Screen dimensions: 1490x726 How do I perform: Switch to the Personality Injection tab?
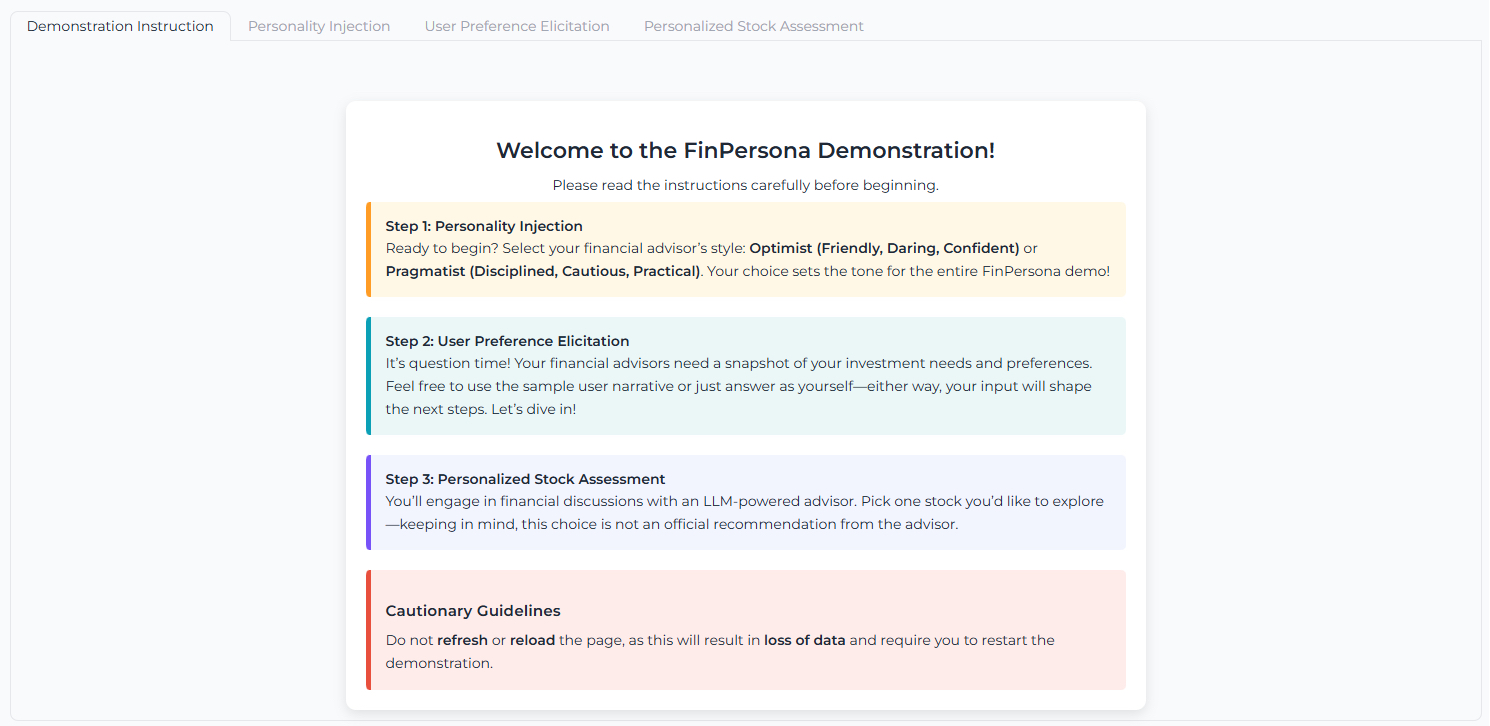[x=319, y=26]
